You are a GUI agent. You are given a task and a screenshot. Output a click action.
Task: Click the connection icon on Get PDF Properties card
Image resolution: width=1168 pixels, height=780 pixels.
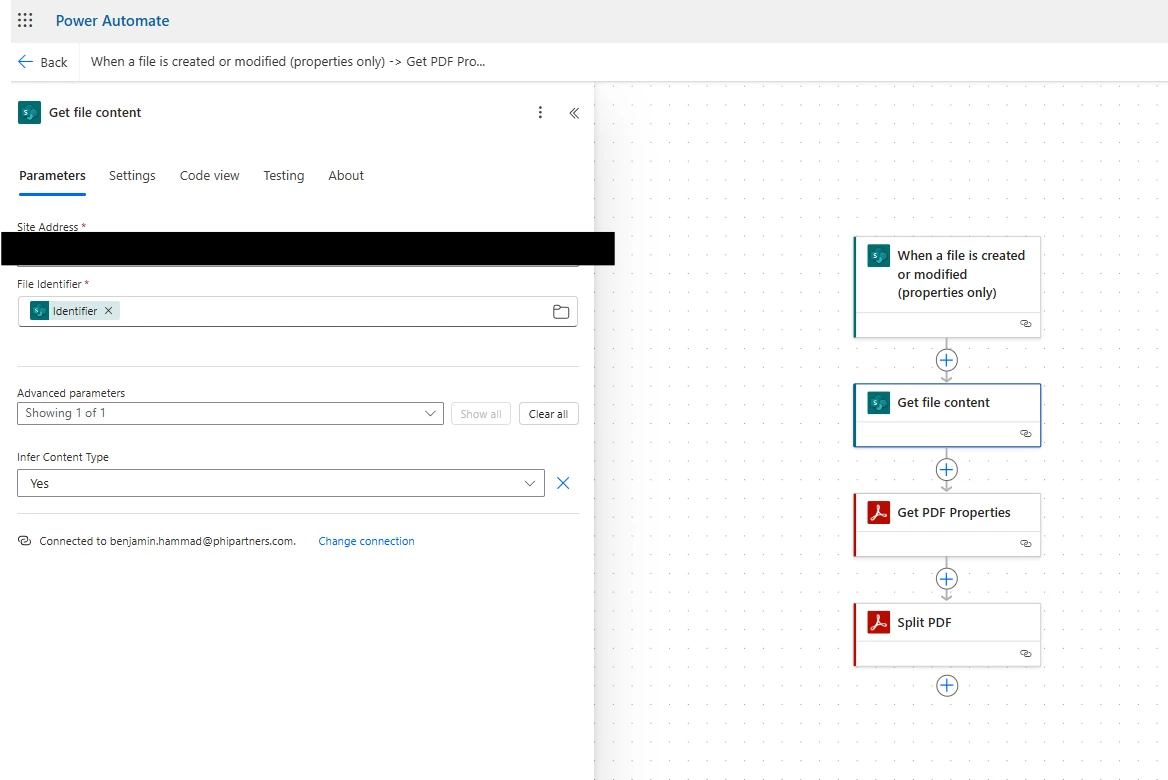click(x=1026, y=544)
